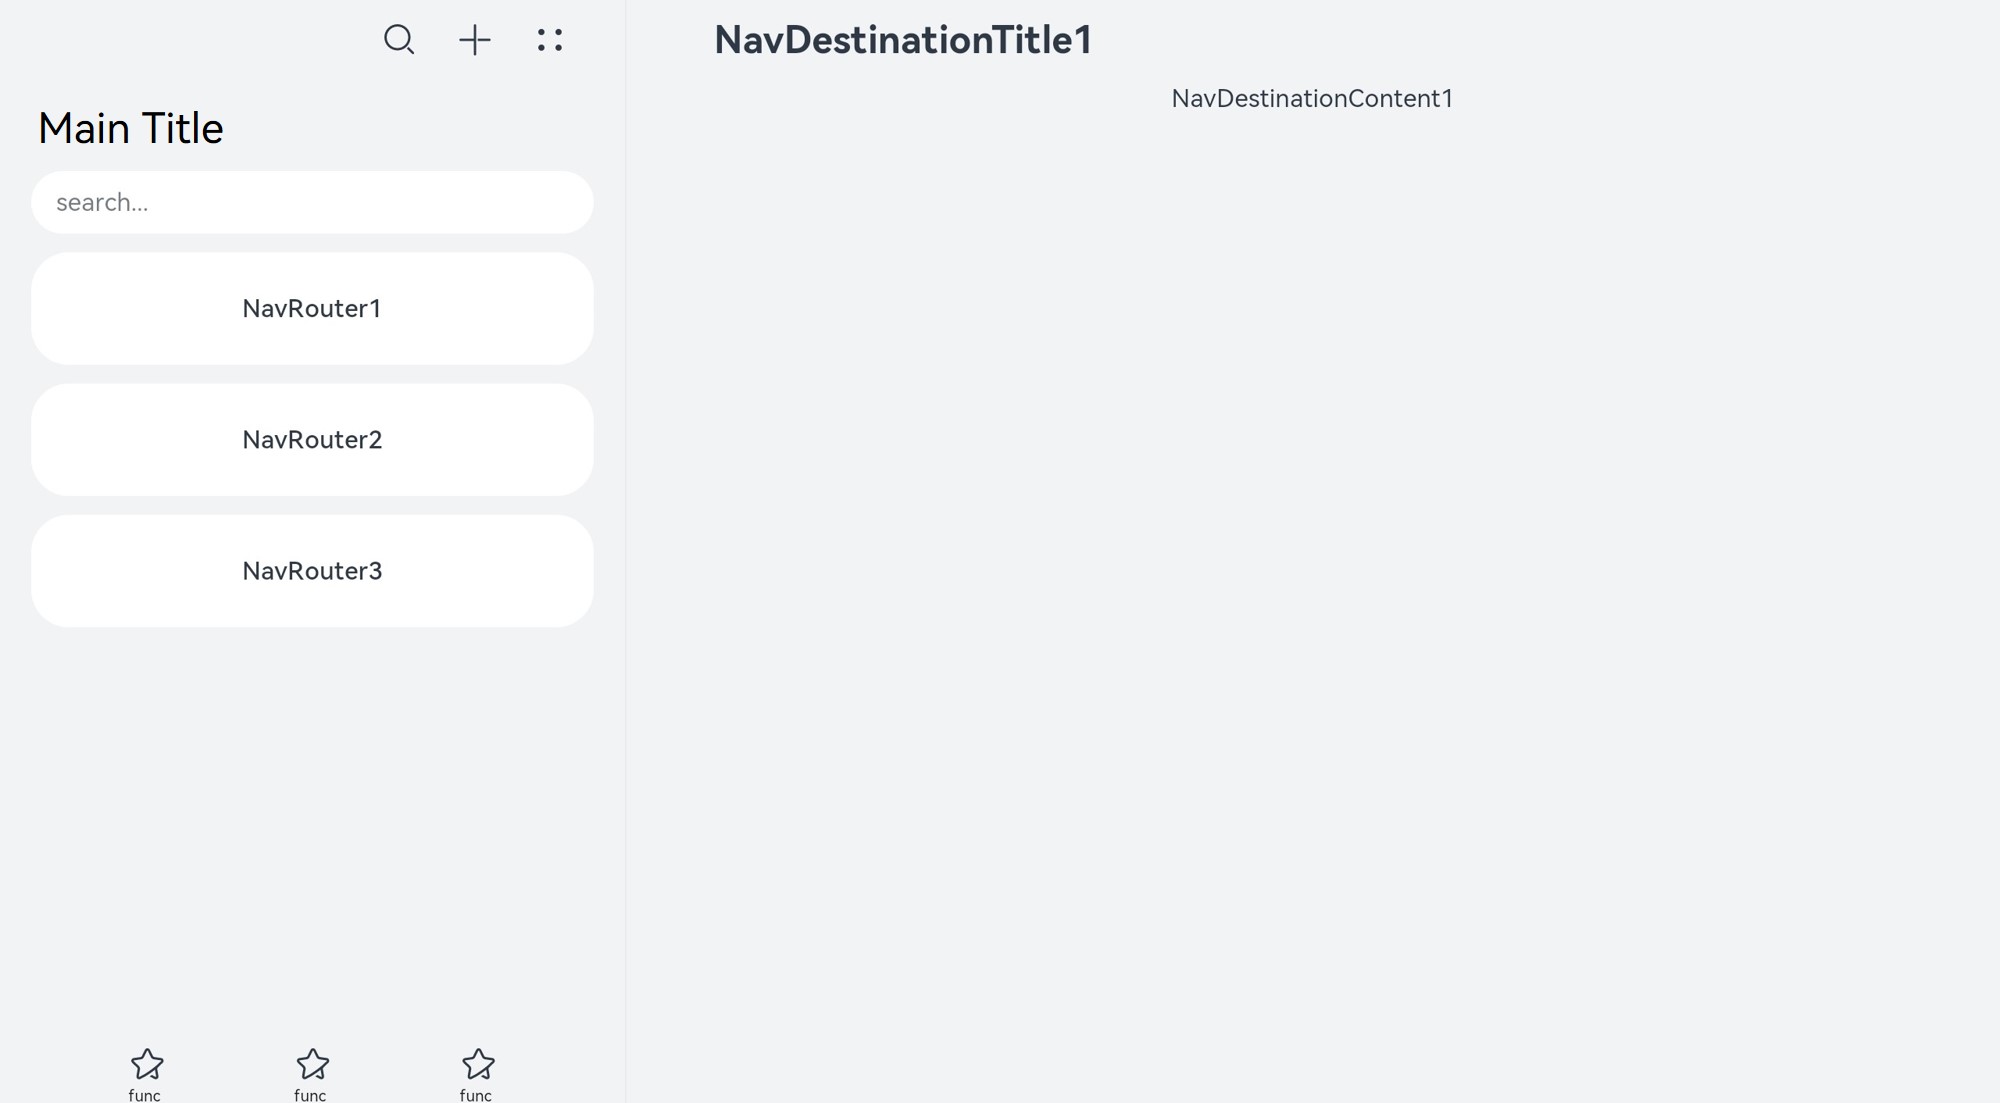Viewport: 2000px width, 1103px height.
Task: Open the search input field
Action: (x=311, y=201)
